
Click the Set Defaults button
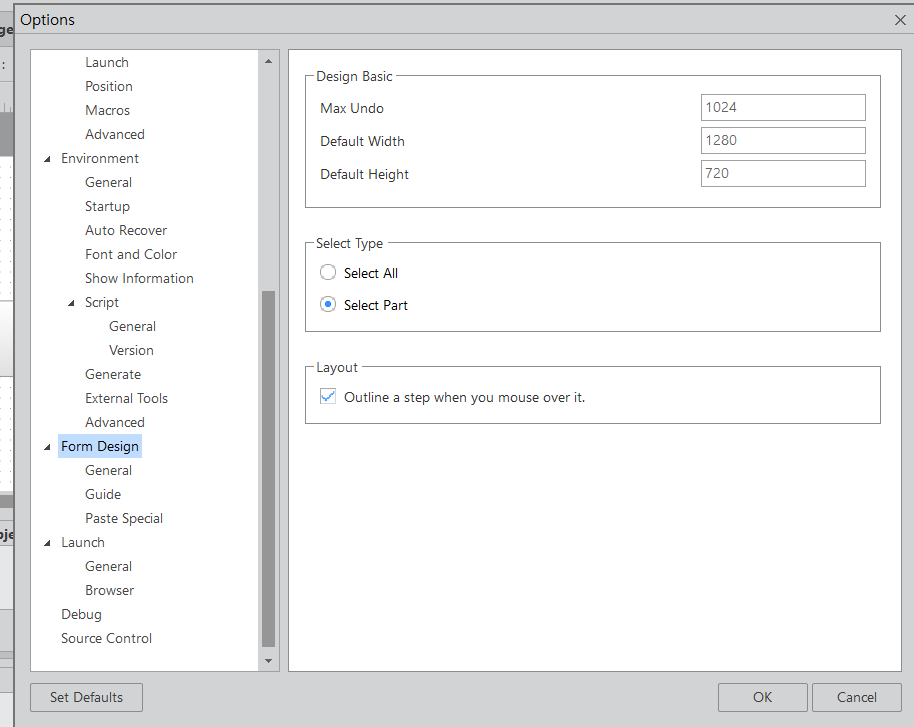click(x=86, y=697)
